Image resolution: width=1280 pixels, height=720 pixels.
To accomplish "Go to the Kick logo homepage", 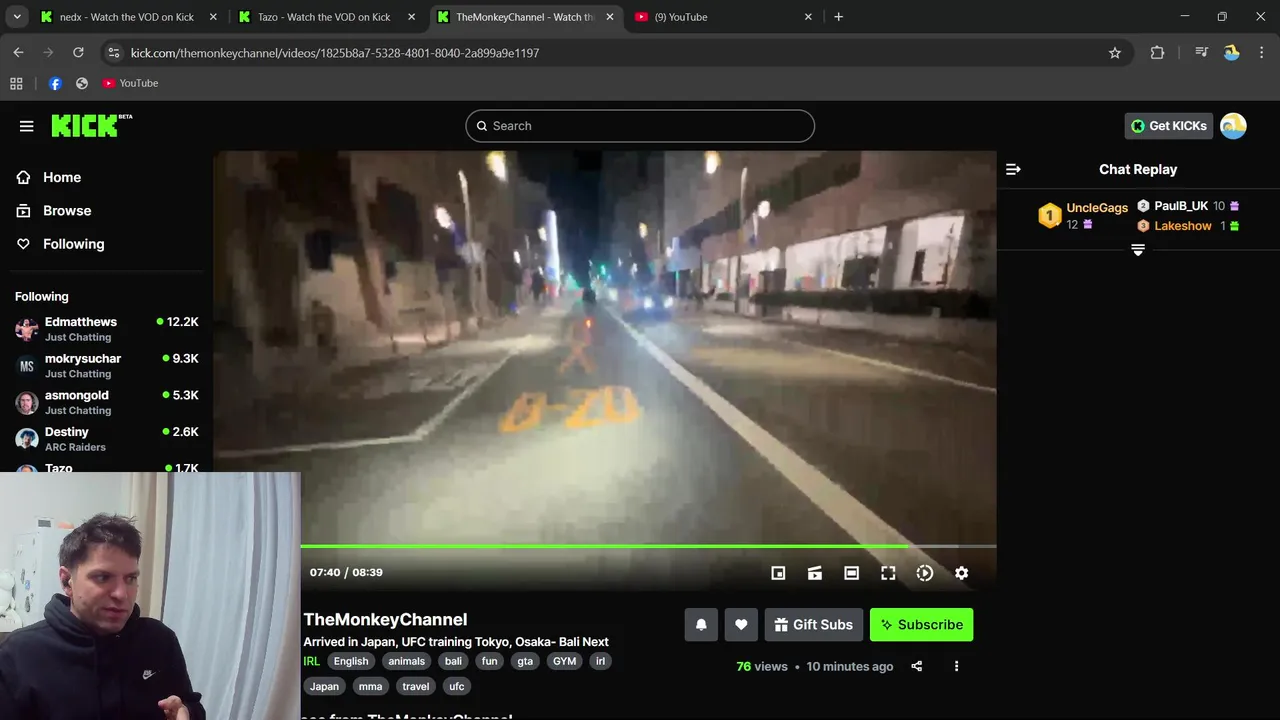I will 91,125.
